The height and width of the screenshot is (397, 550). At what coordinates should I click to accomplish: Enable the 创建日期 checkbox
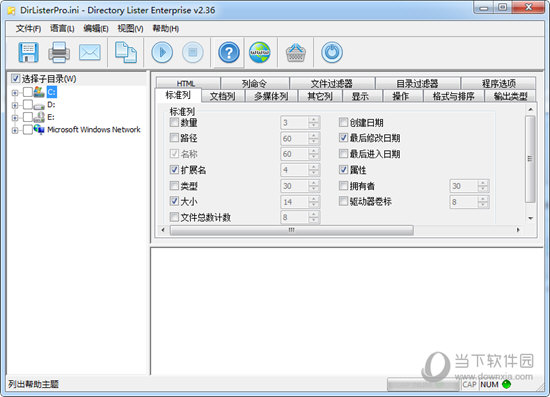point(343,122)
